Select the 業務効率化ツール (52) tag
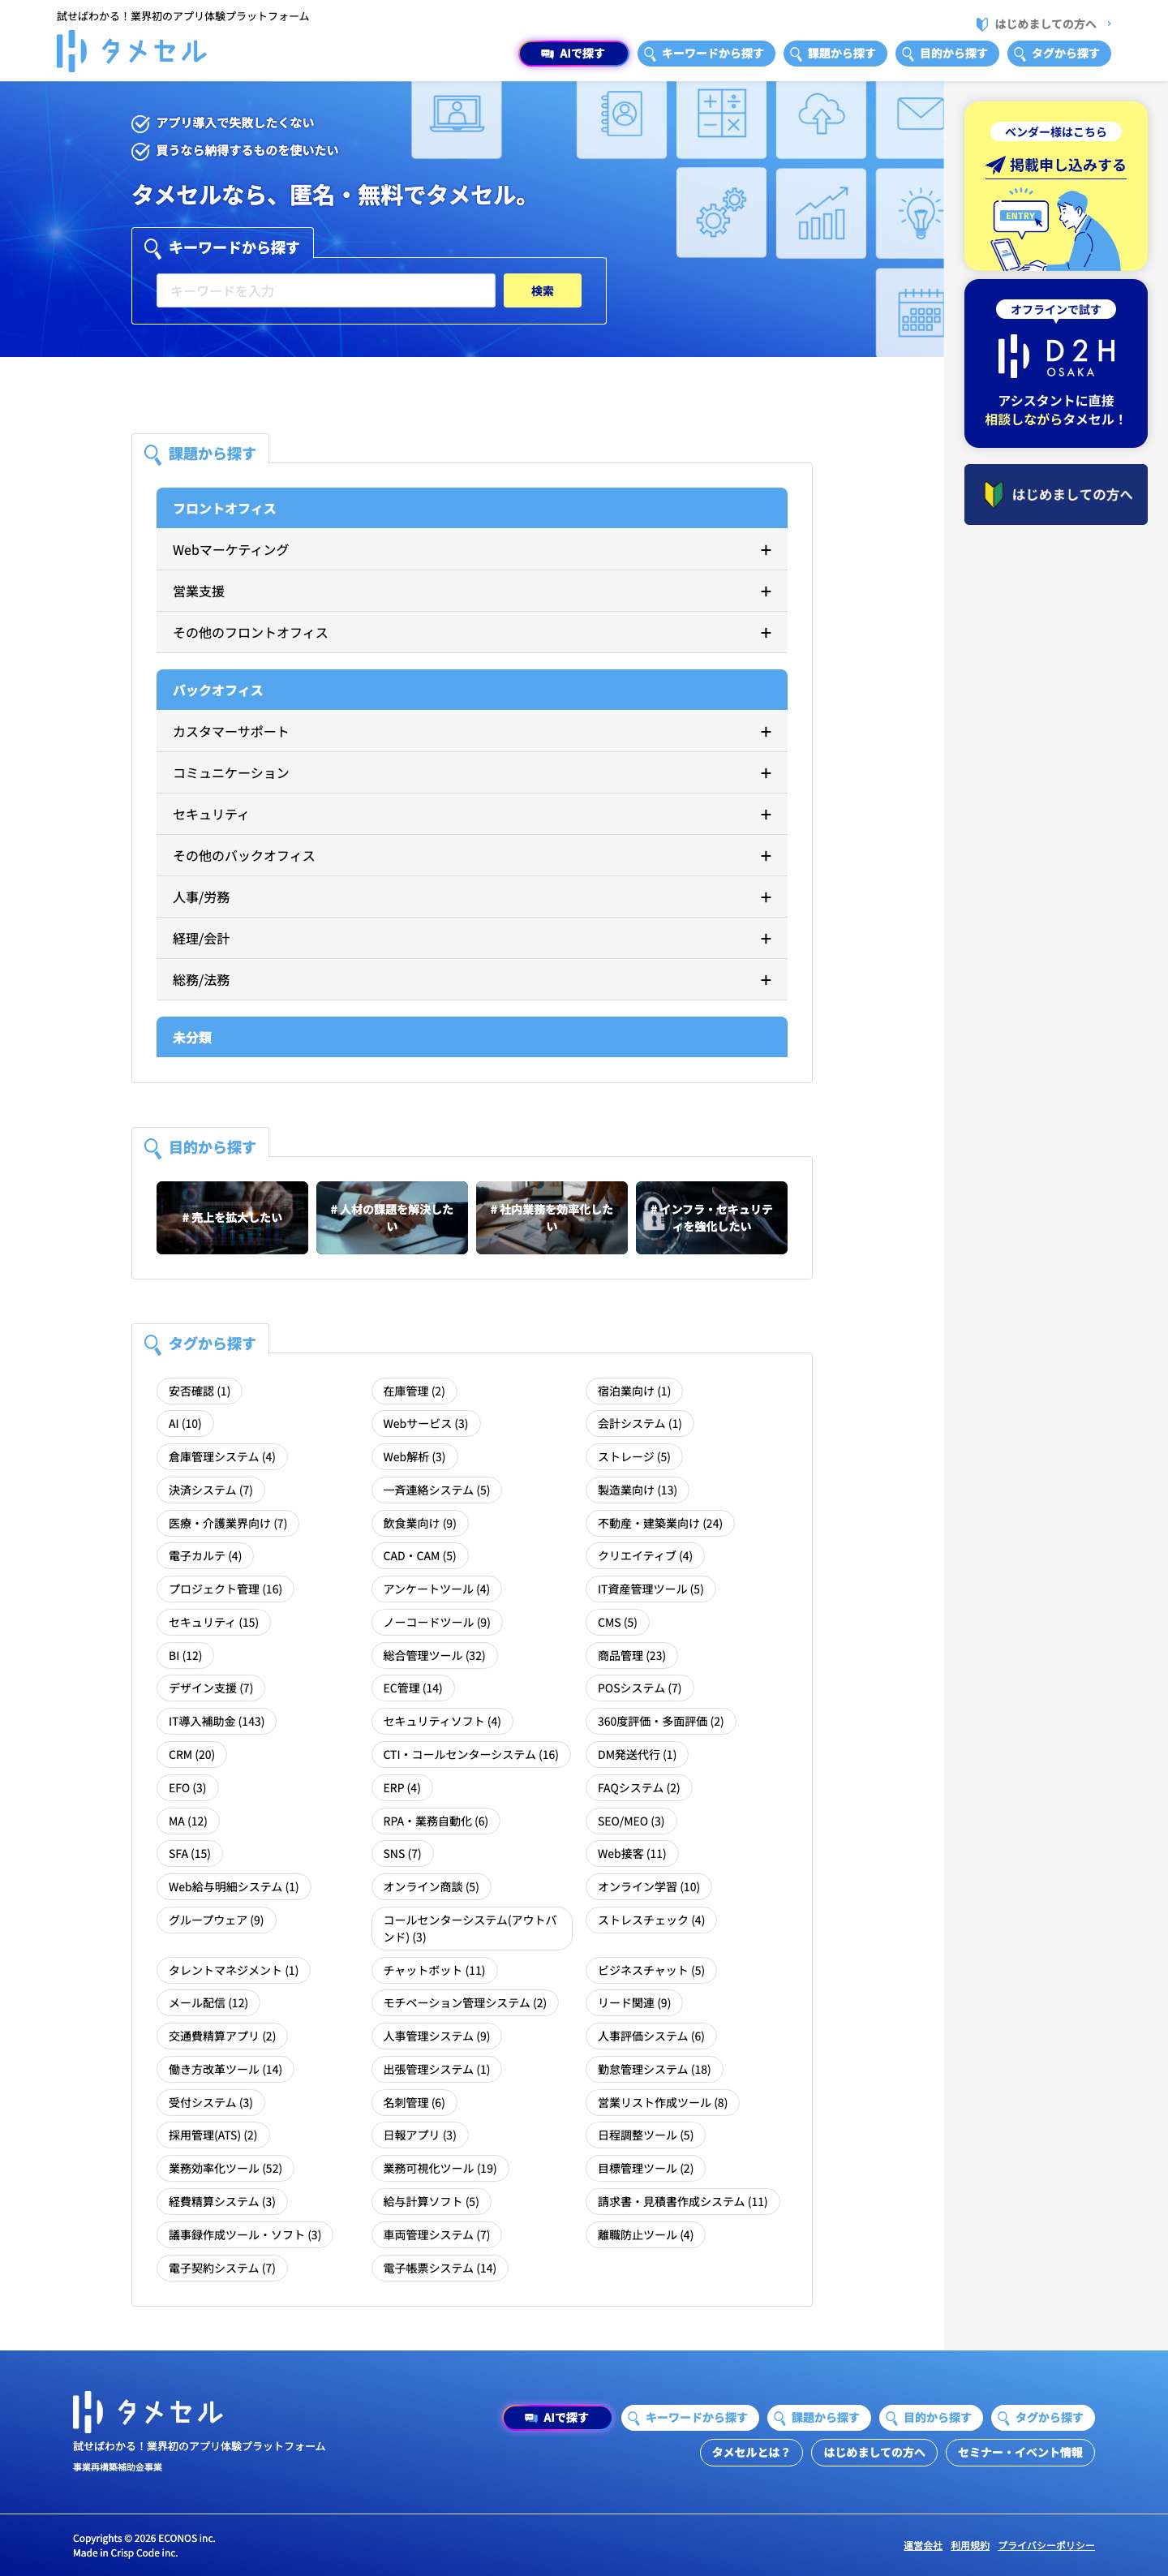Viewport: 1168px width, 2576px height. tap(225, 2169)
